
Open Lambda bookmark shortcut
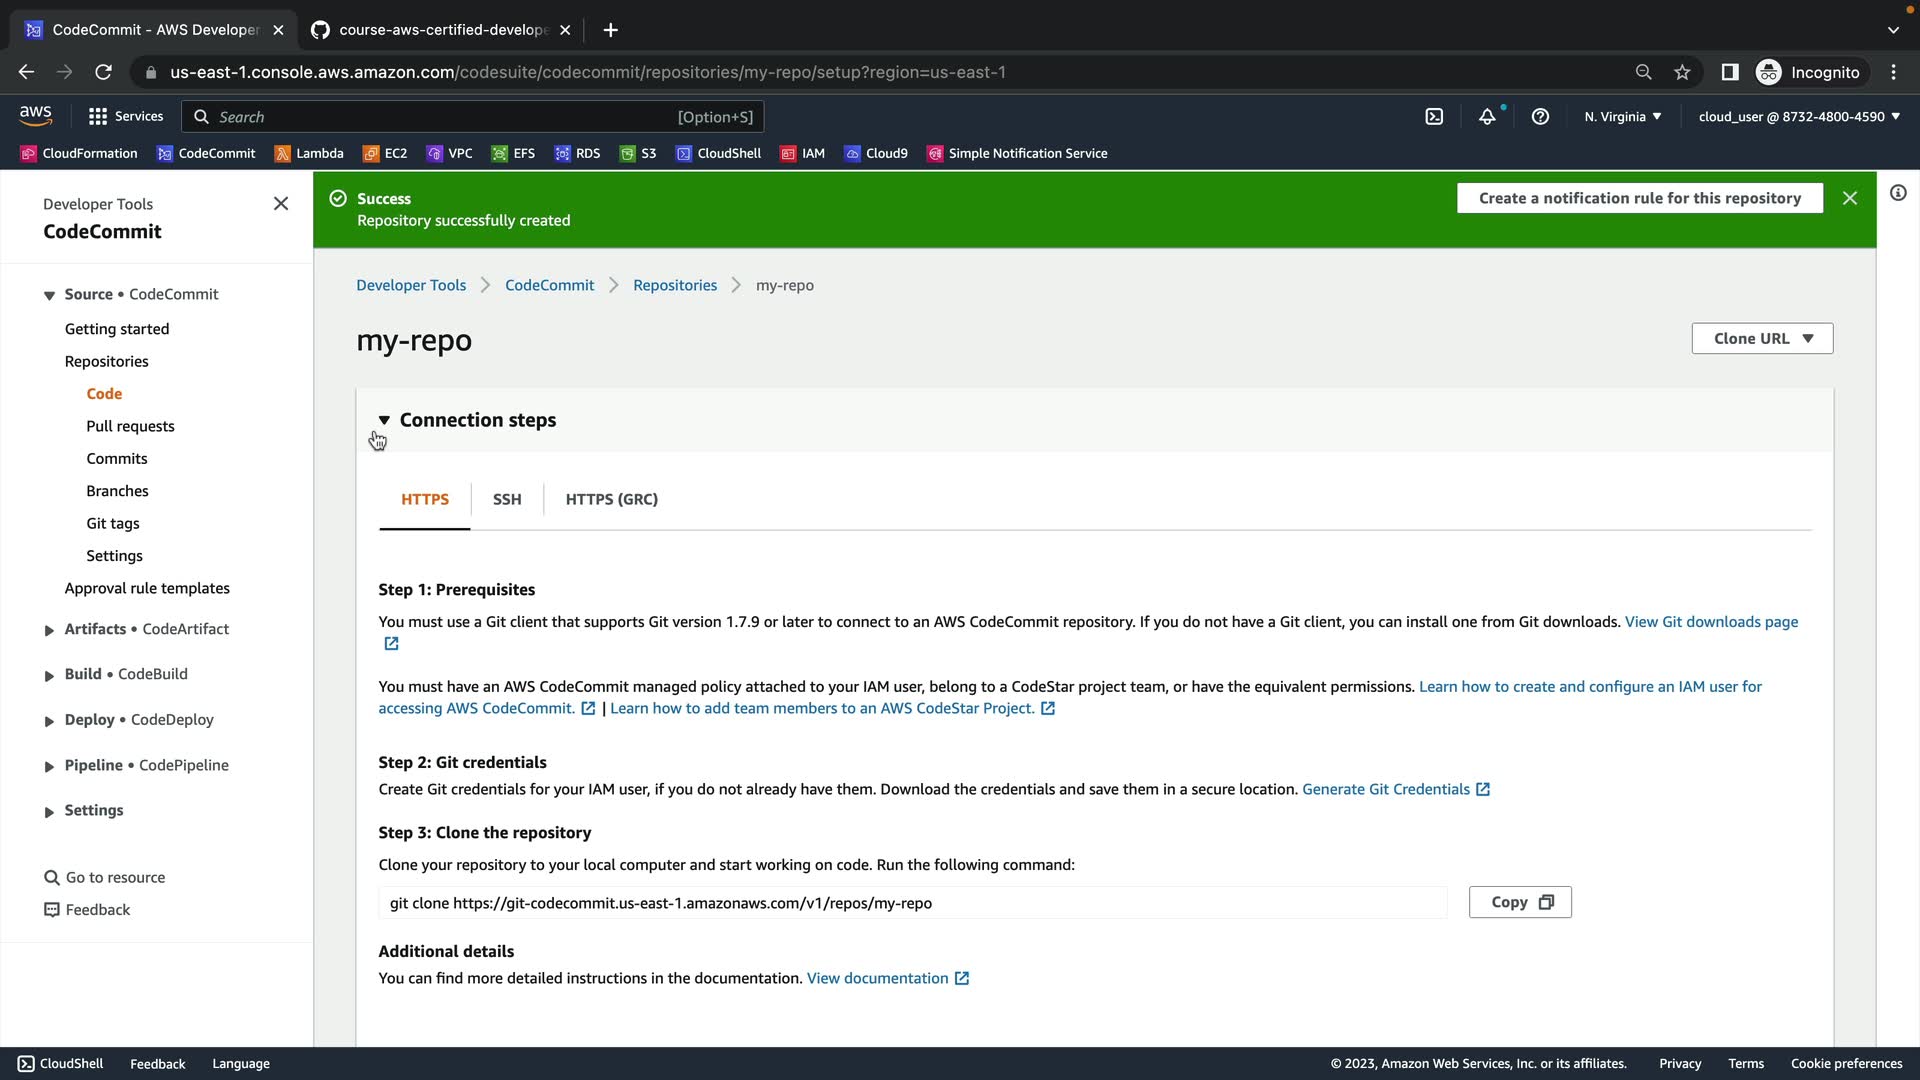(309, 153)
